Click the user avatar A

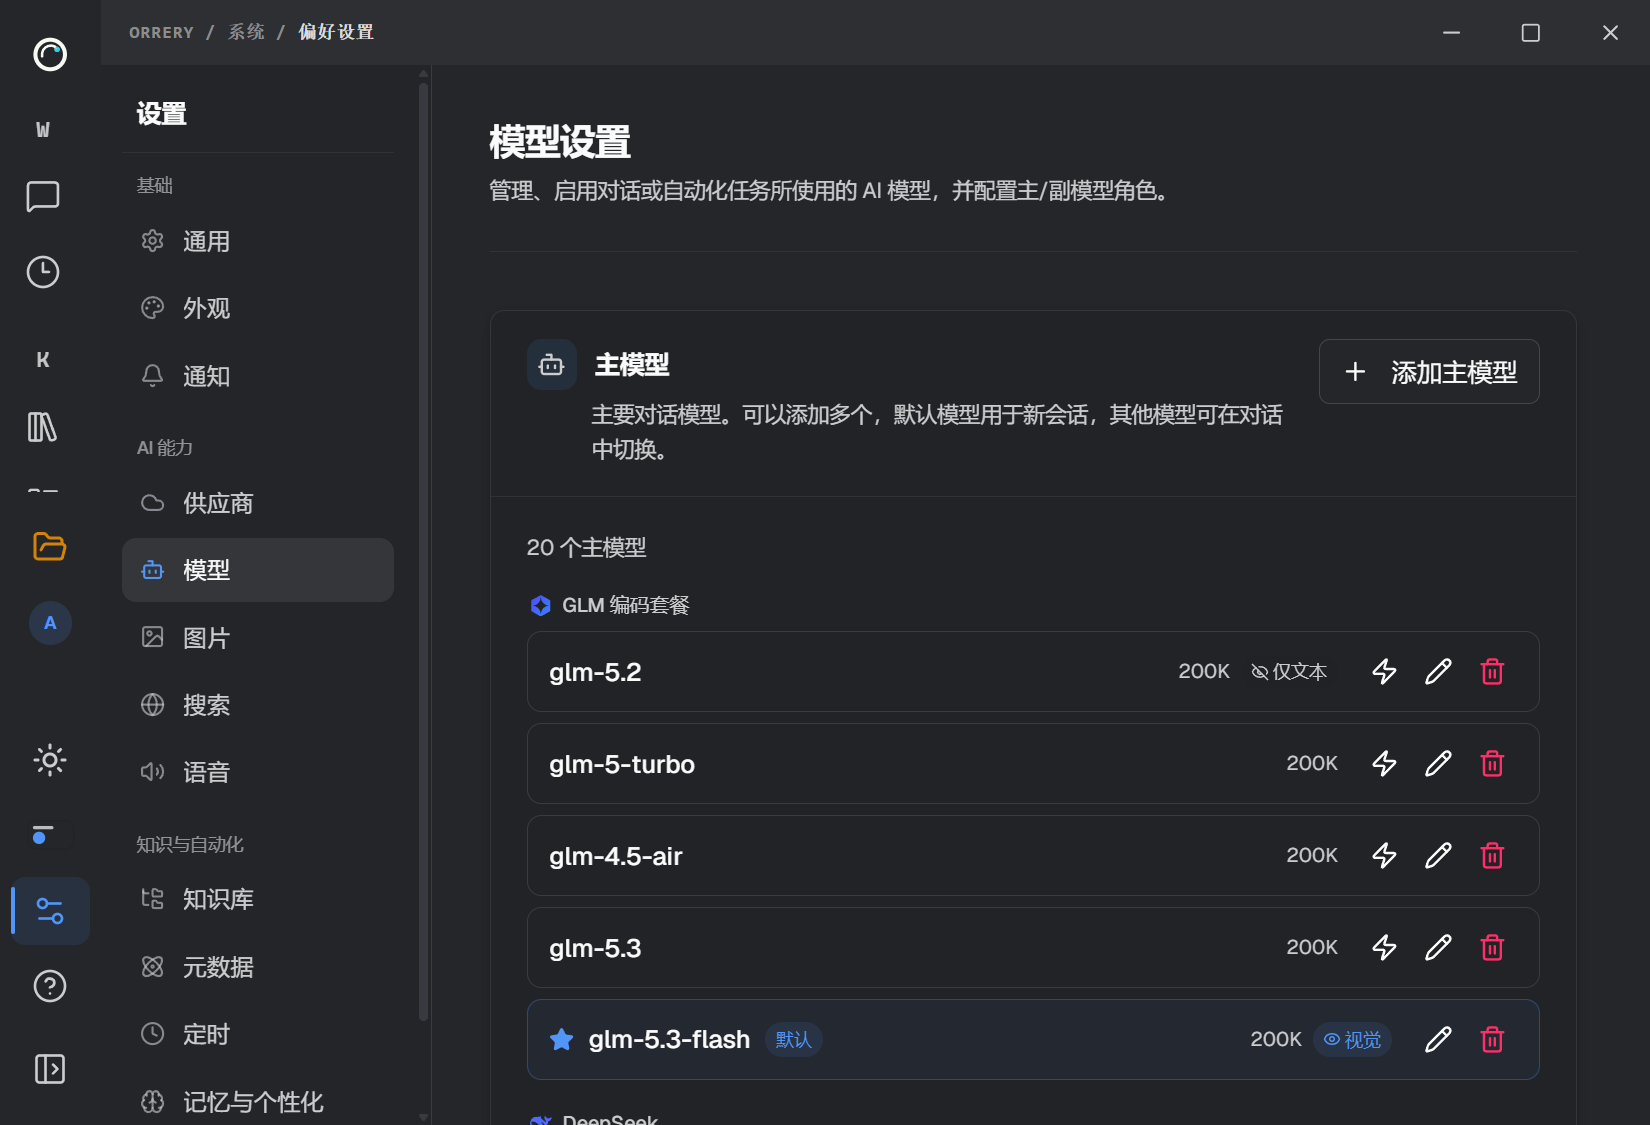(50, 623)
